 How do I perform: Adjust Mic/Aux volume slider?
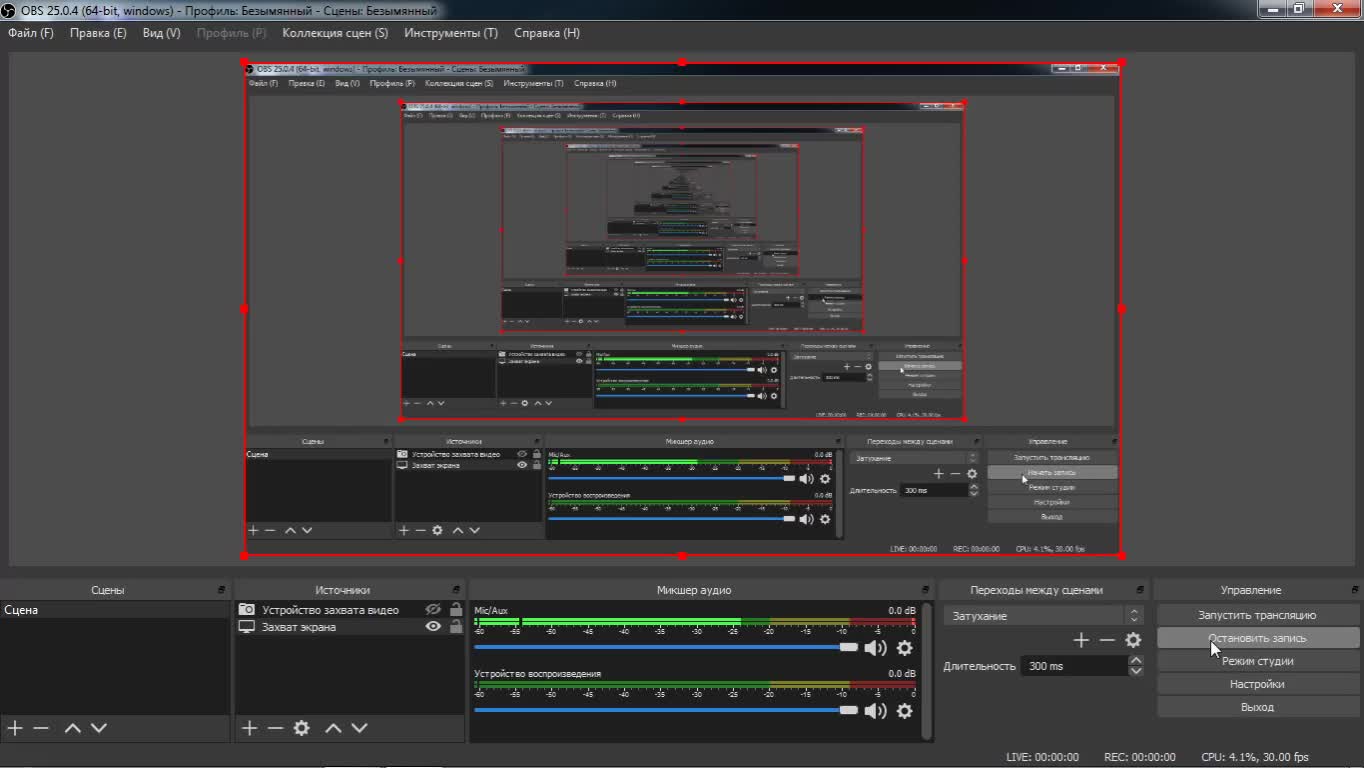click(666, 648)
